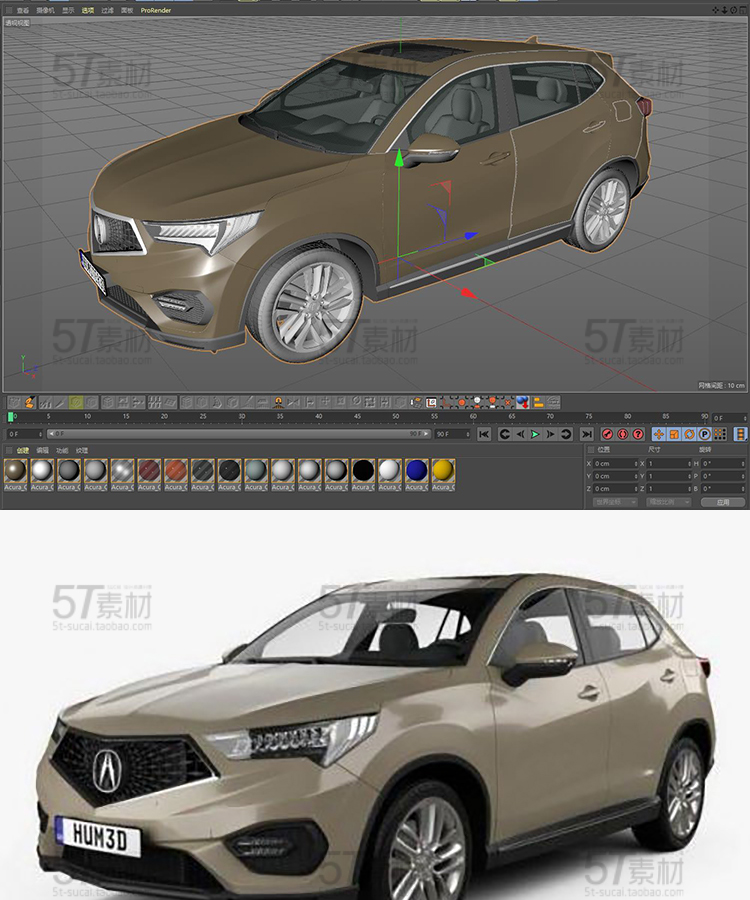Image resolution: width=750 pixels, height=900 pixels.
Task: Open the 世界坐标 coordinate system dropdown
Action: click(615, 502)
